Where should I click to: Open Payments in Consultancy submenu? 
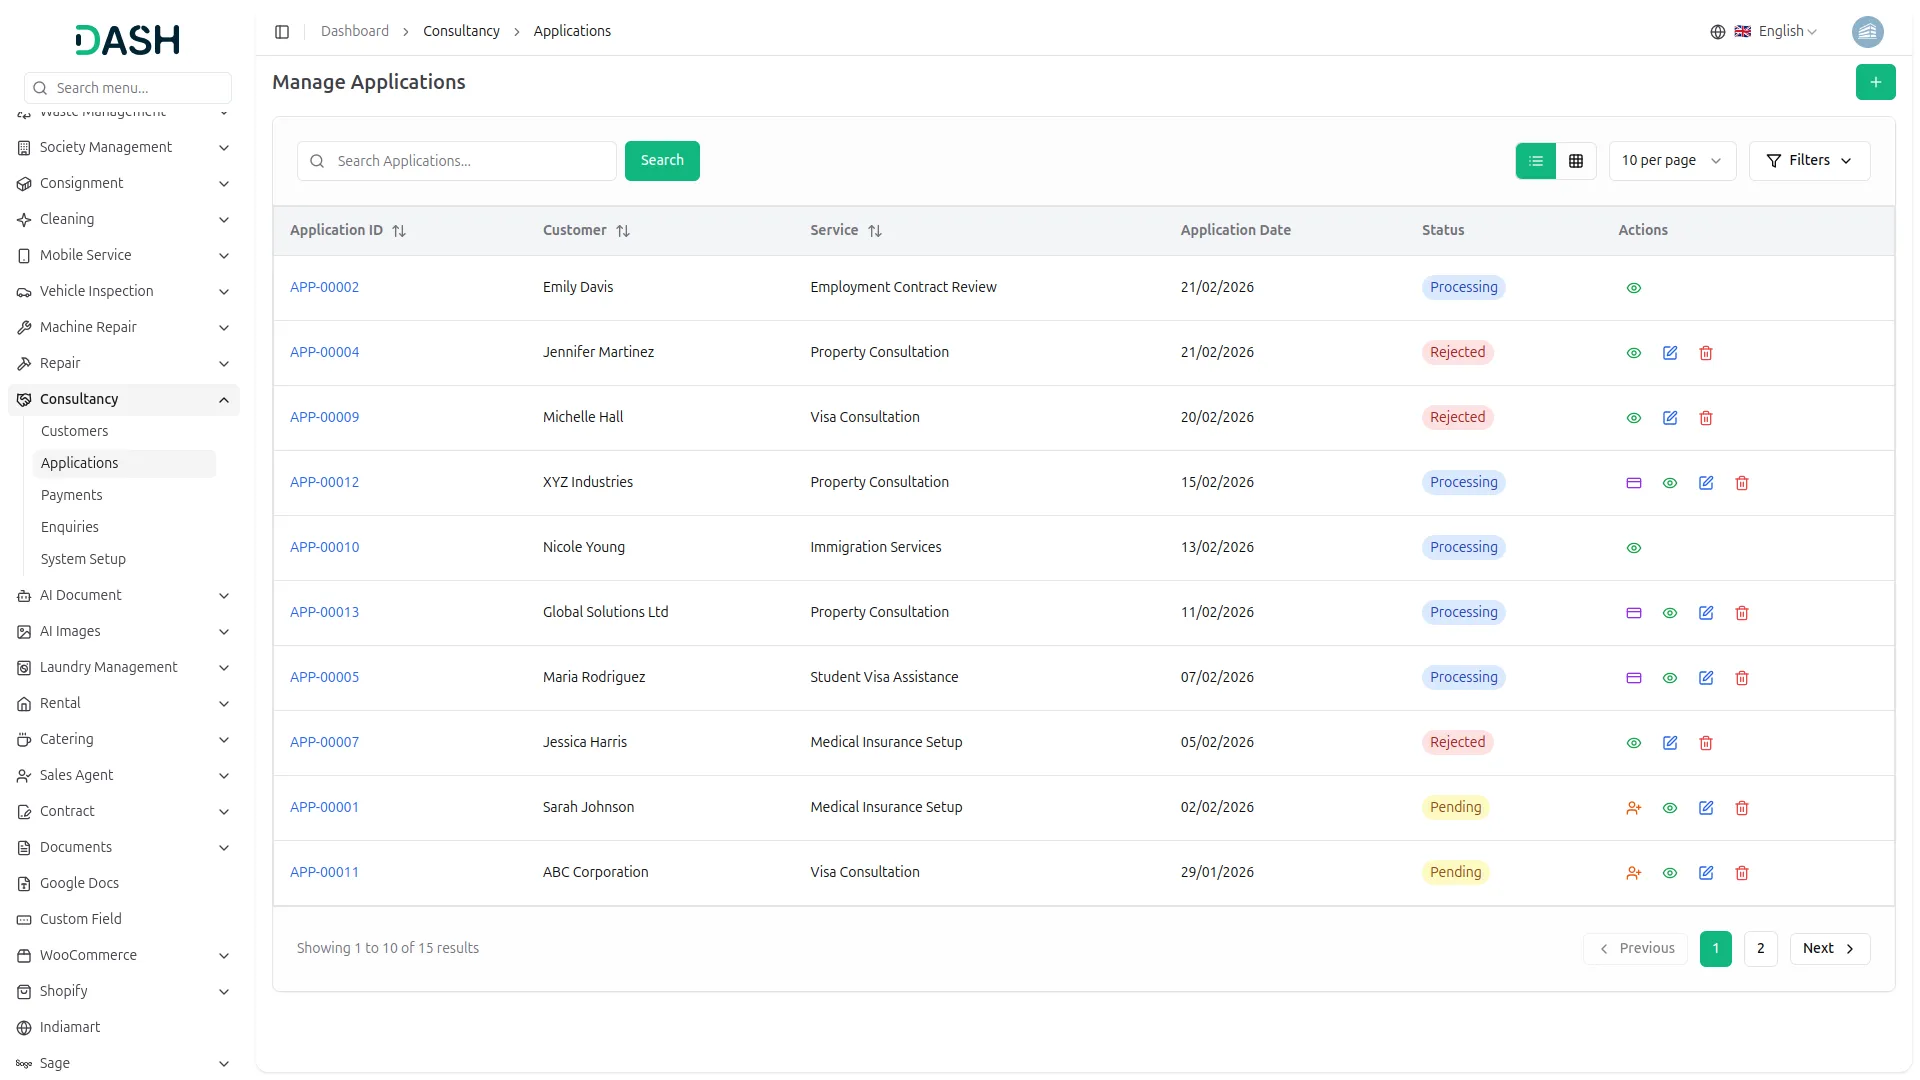(72, 495)
